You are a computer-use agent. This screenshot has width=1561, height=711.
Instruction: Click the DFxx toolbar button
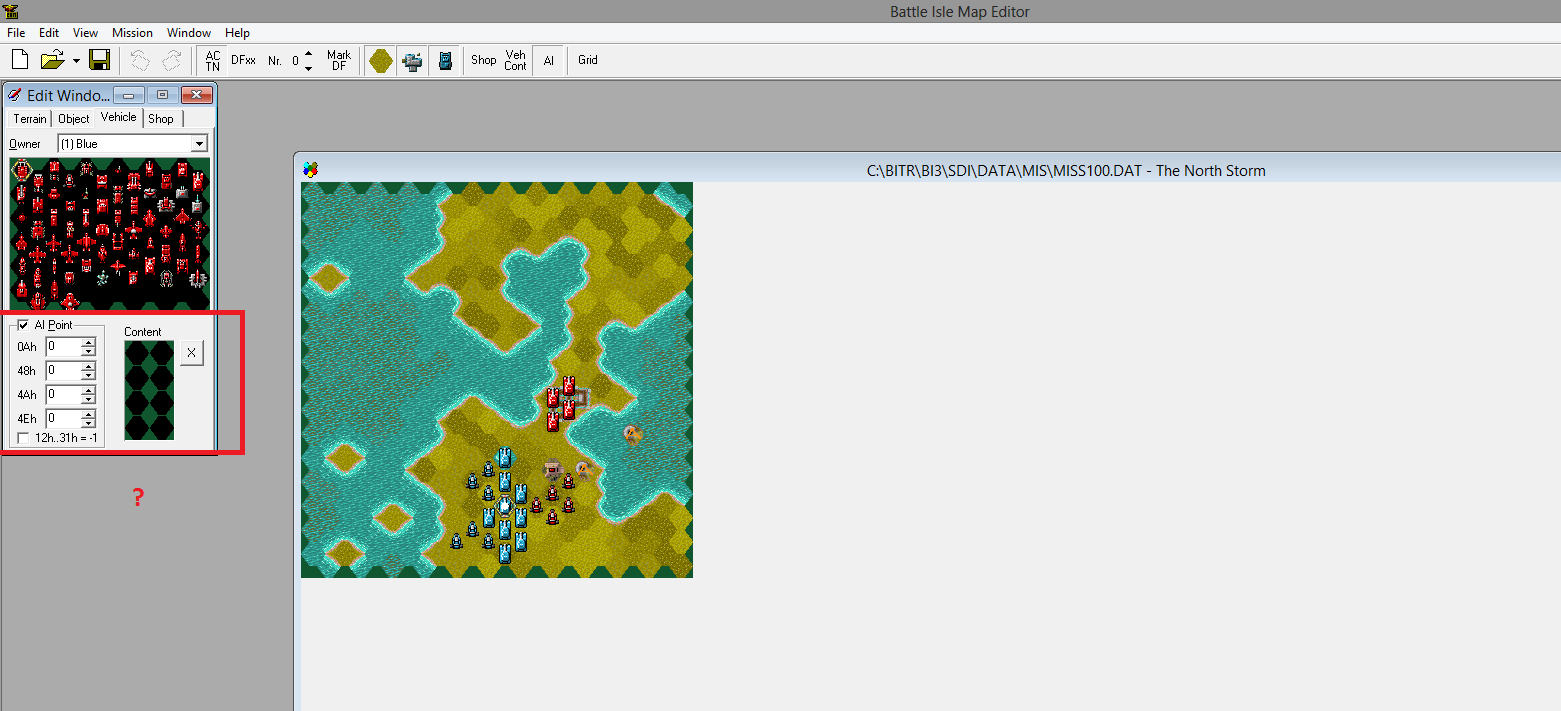[243, 60]
